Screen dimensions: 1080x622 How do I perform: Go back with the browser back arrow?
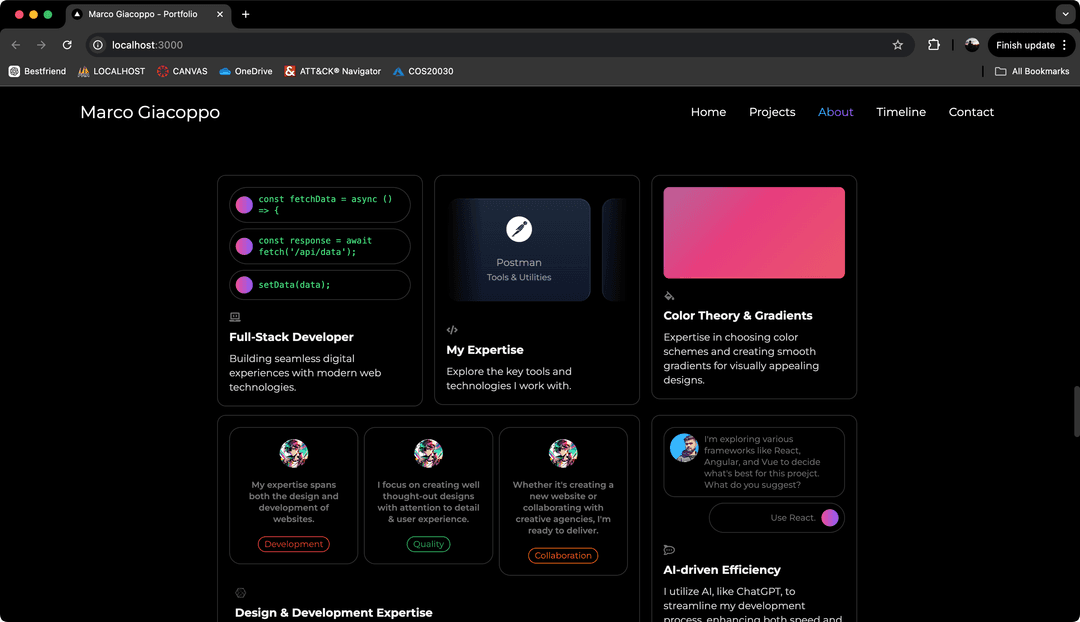point(16,45)
